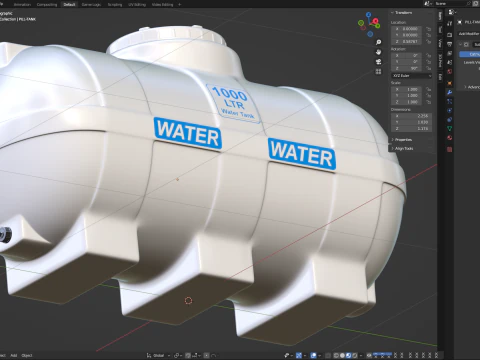Open the Physics properties tab icon
The image size is (480, 360).
(x=450, y=110)
